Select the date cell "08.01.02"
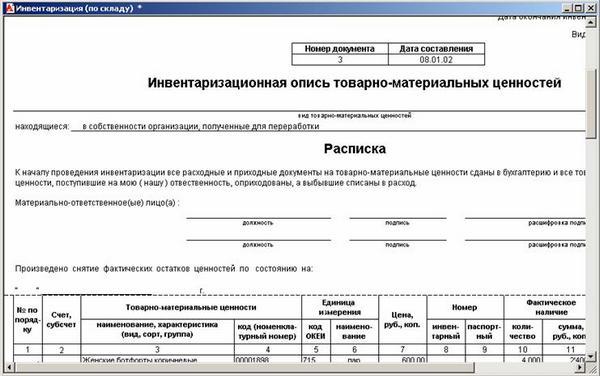 436,60
